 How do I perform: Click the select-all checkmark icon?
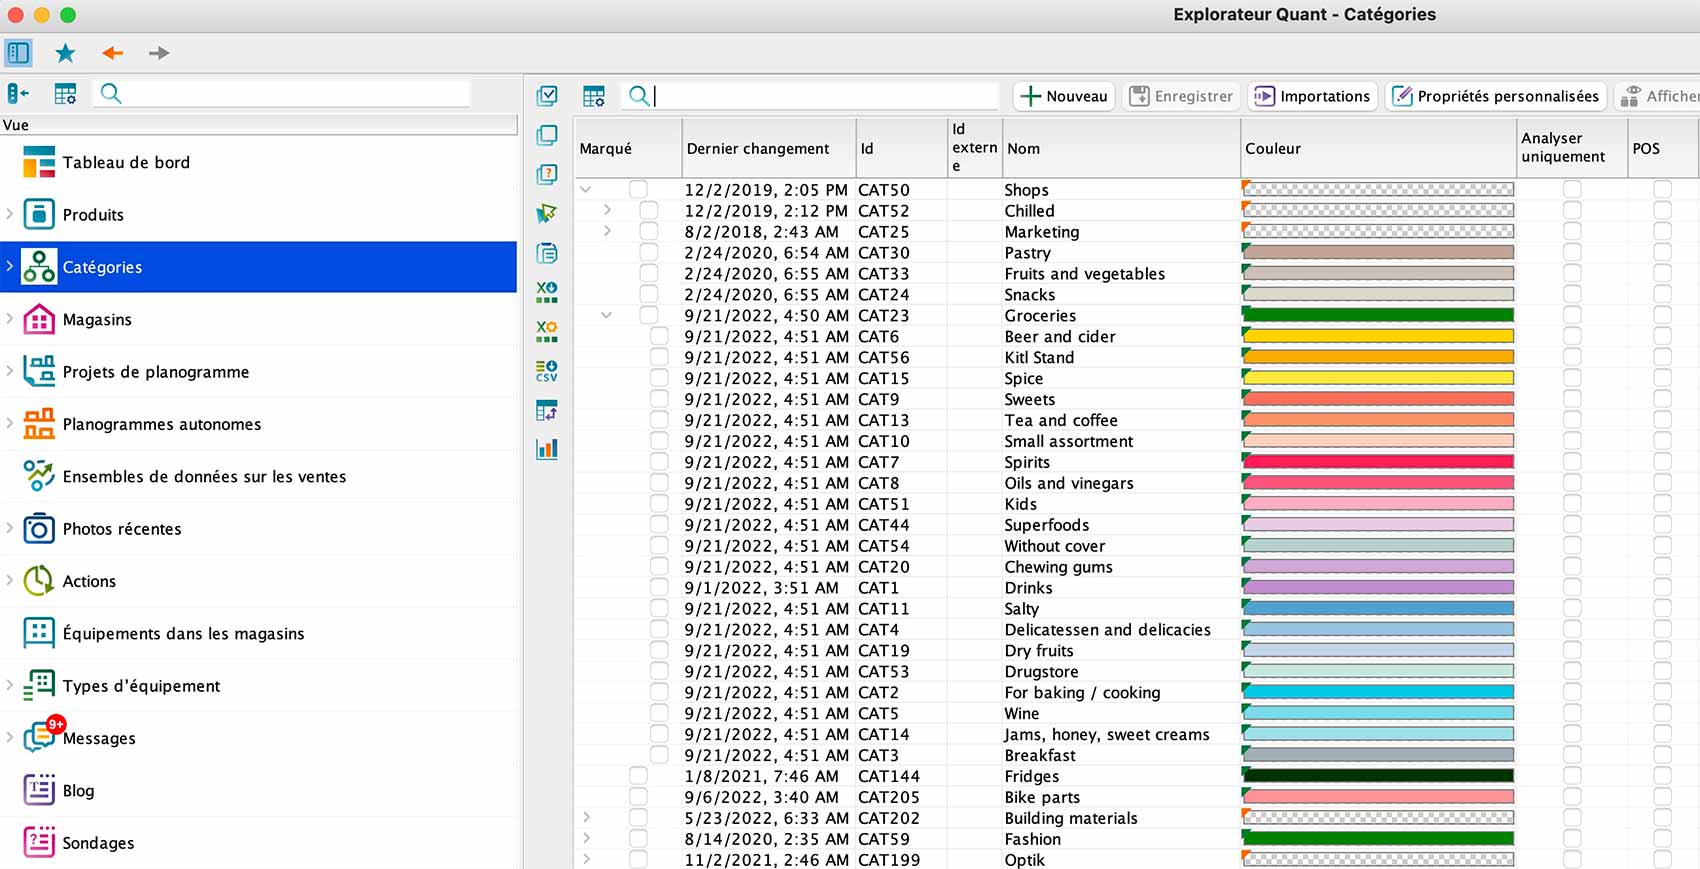pyautogui.click(x=546, y=96)
